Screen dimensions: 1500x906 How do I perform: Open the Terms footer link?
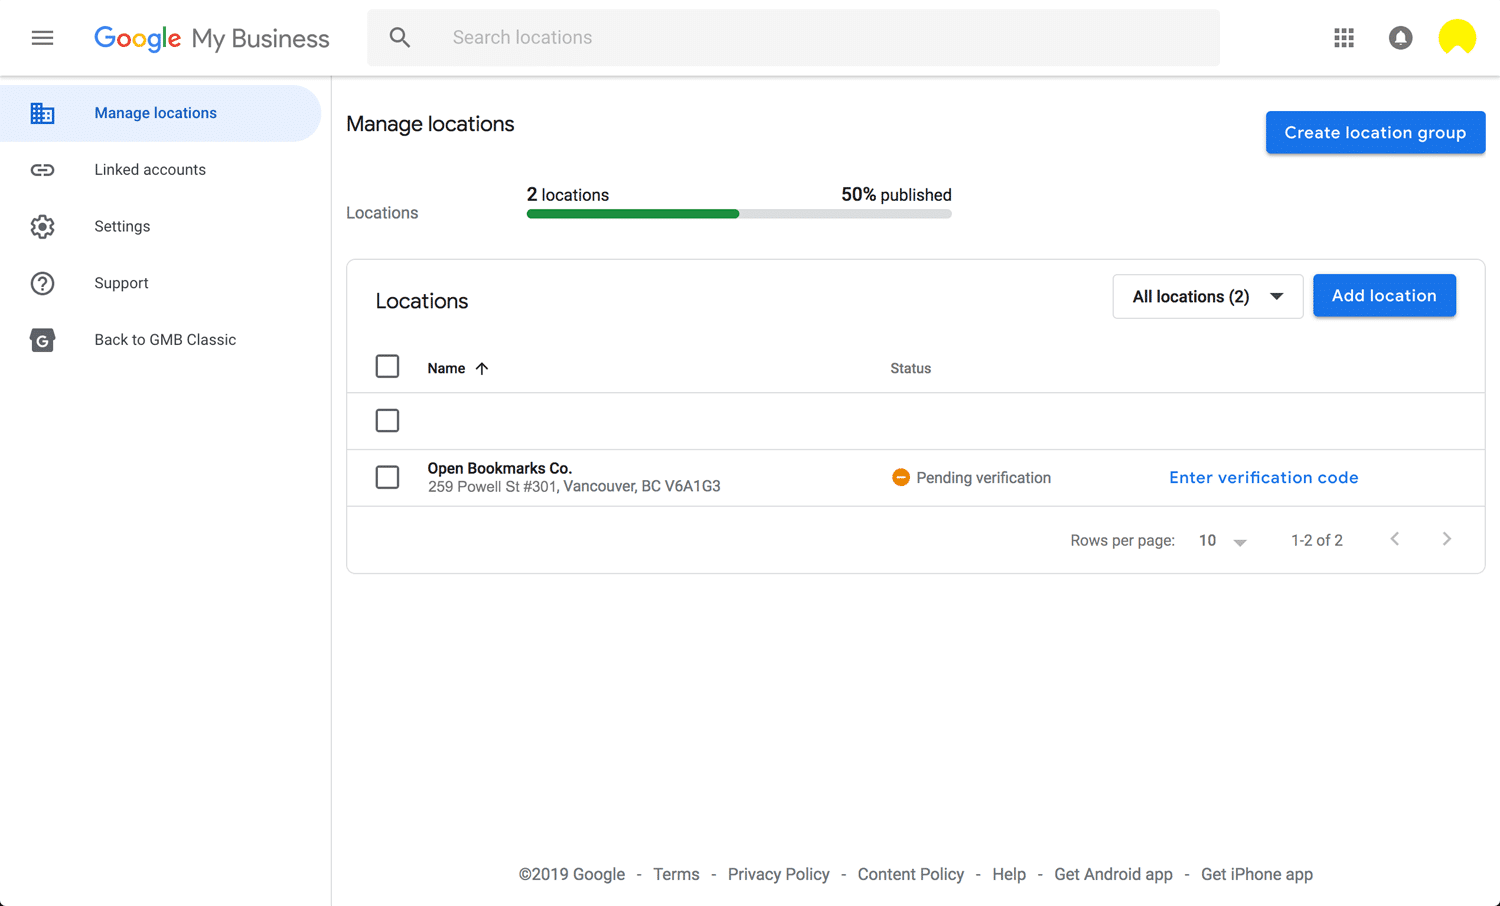pos(676,874)
